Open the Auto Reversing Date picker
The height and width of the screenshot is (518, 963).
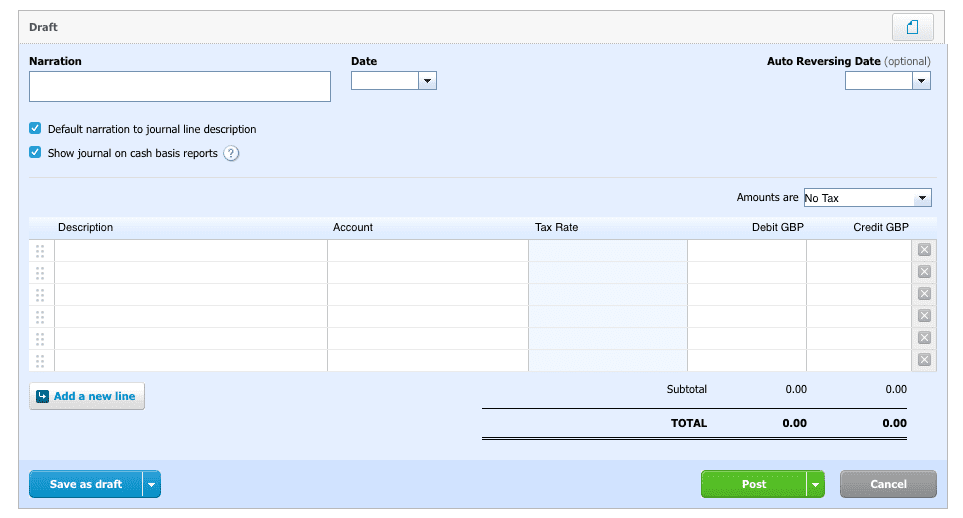pyautogui.click(x=921, y=80)
